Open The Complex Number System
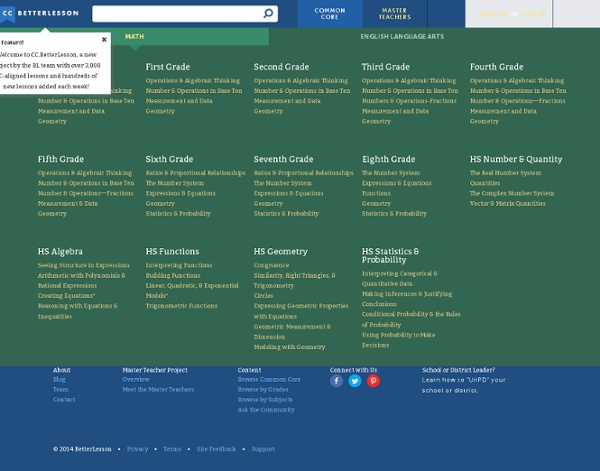600x471 pixels. click(512, 193)
